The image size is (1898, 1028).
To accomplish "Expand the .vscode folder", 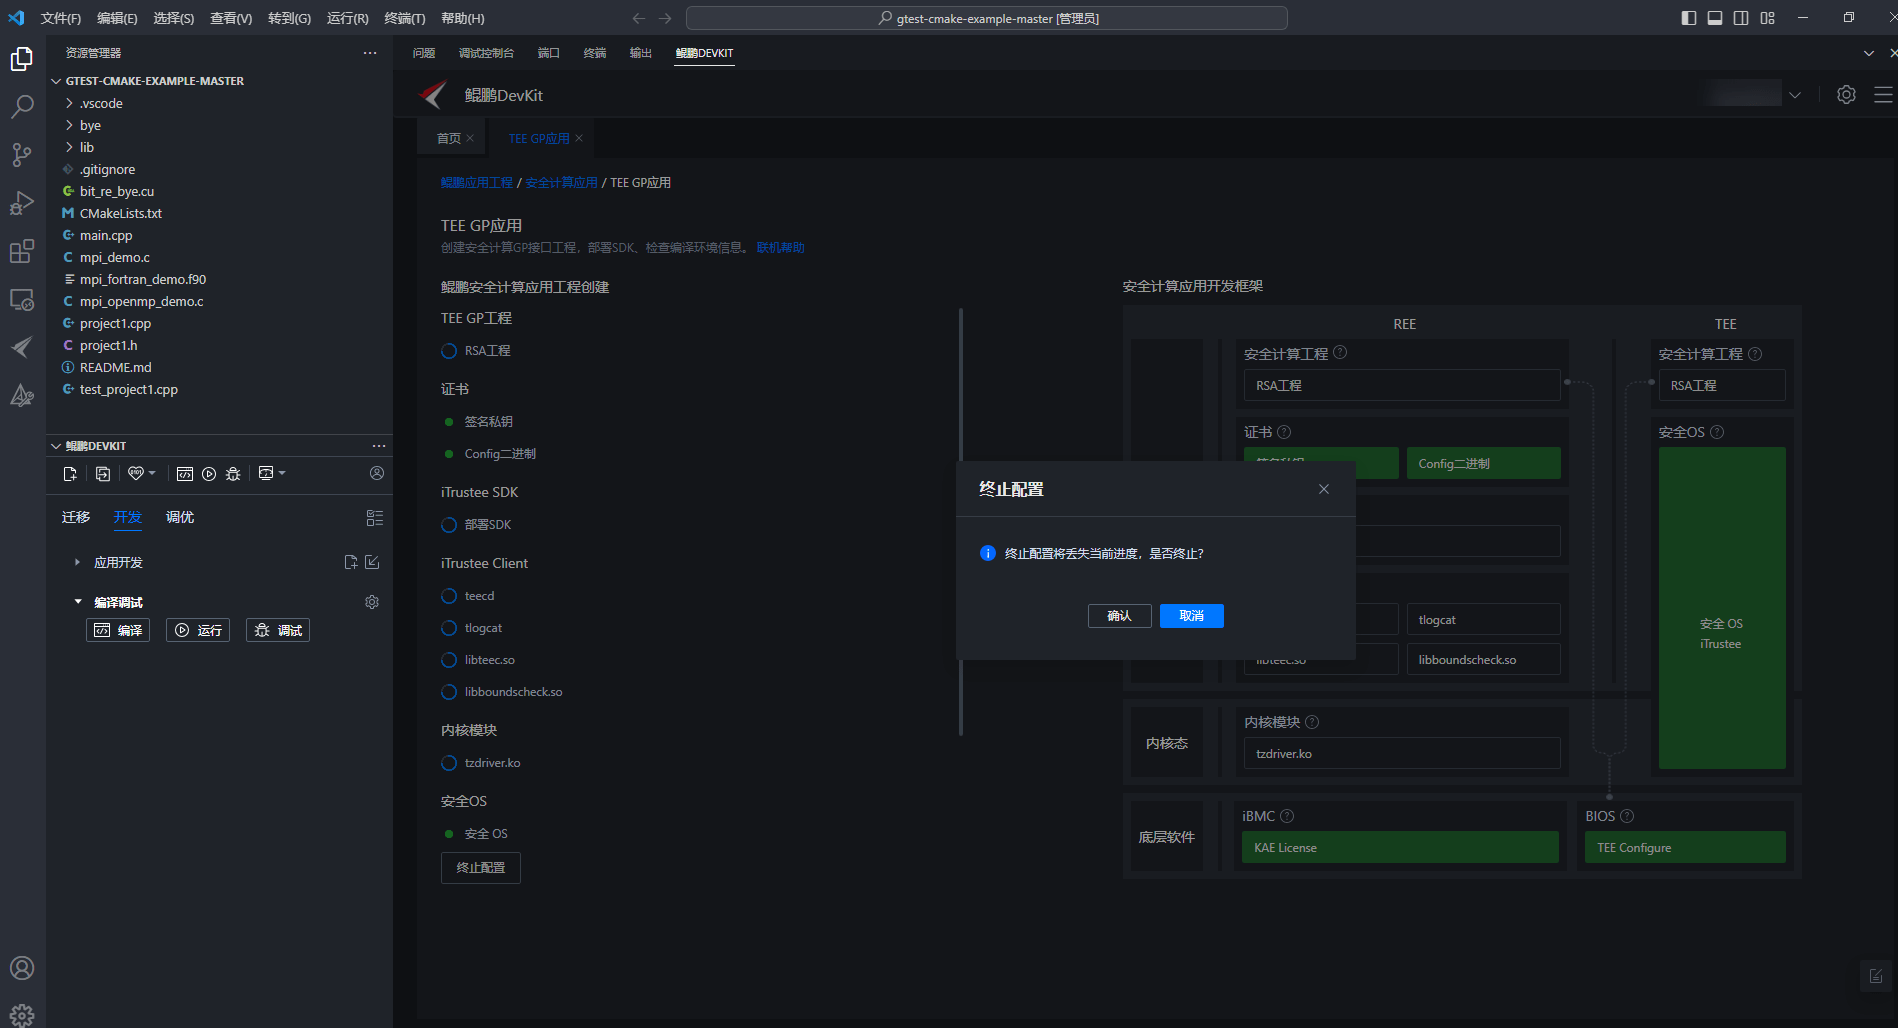I will 69,103.
